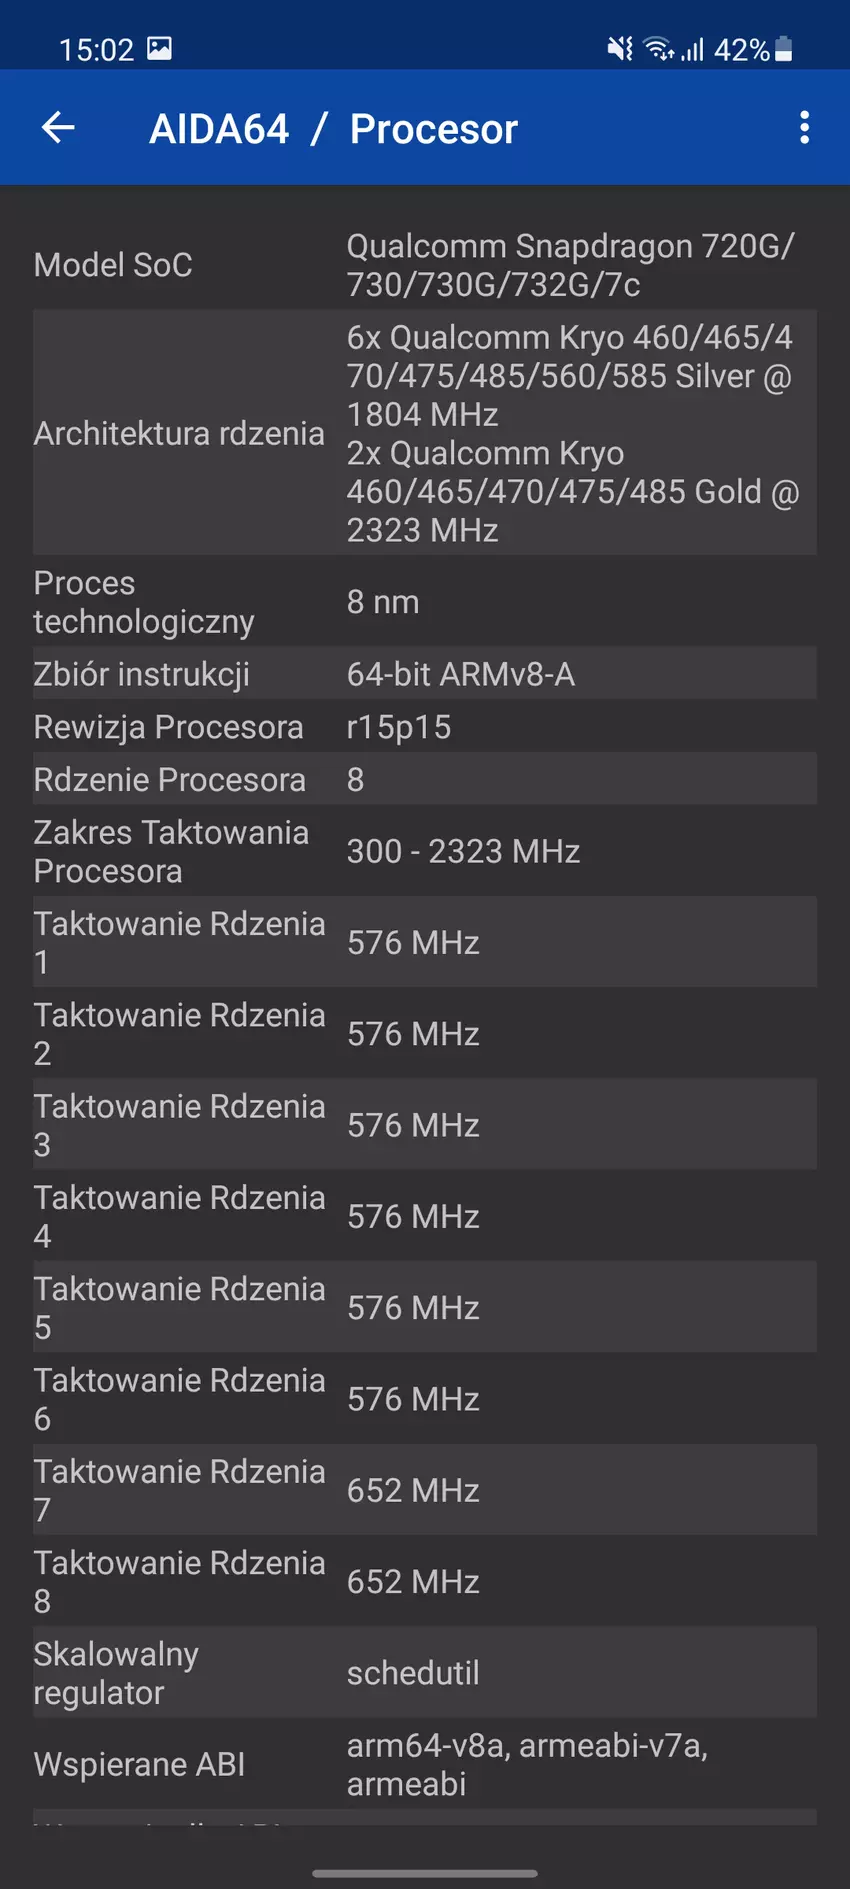Viewport: 850px width, 1889px height.
Task: Tap the picture icon in status bar
Action: point(159,48)
